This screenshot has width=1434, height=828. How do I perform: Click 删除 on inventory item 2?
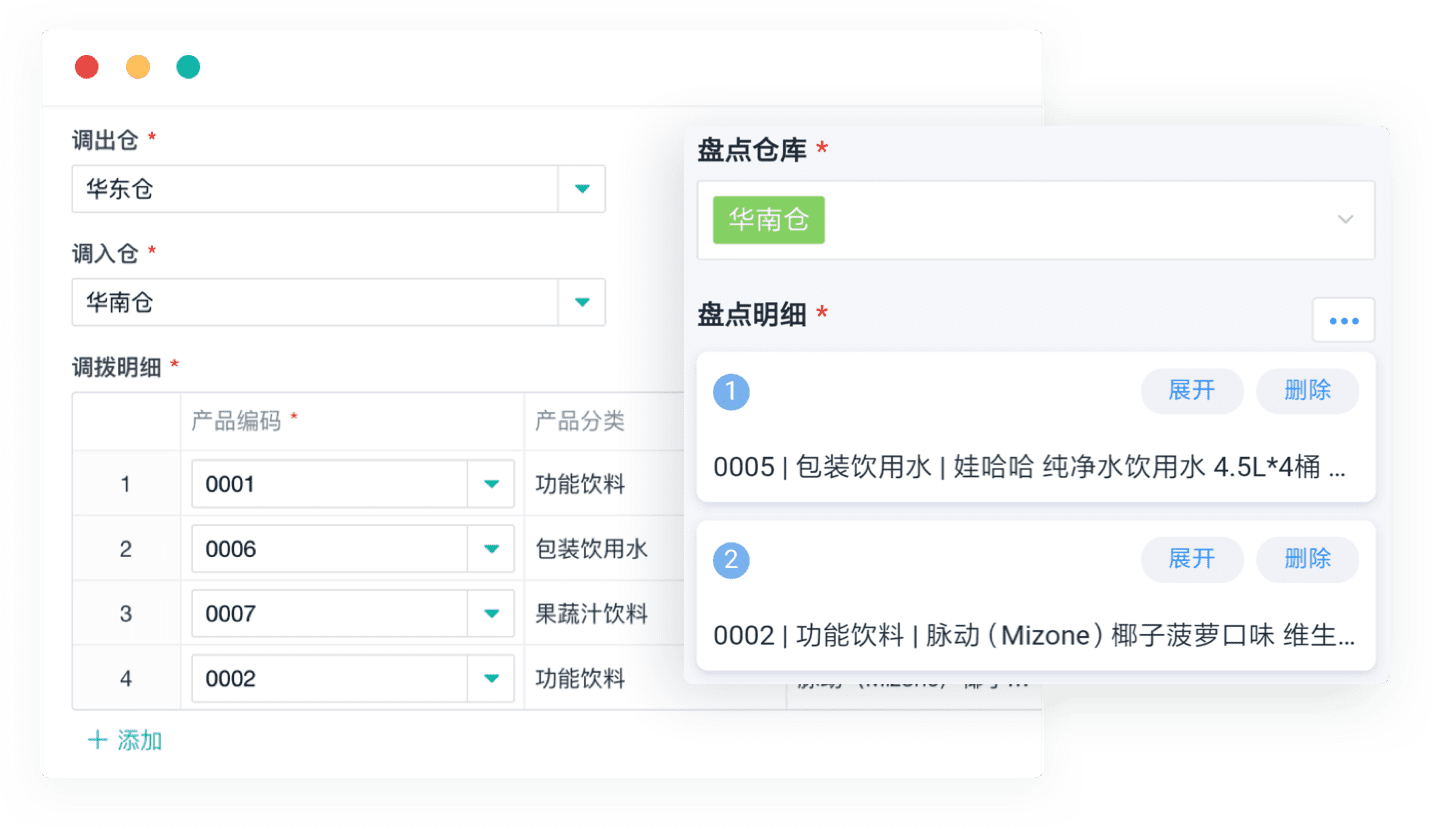(1307, 559)
